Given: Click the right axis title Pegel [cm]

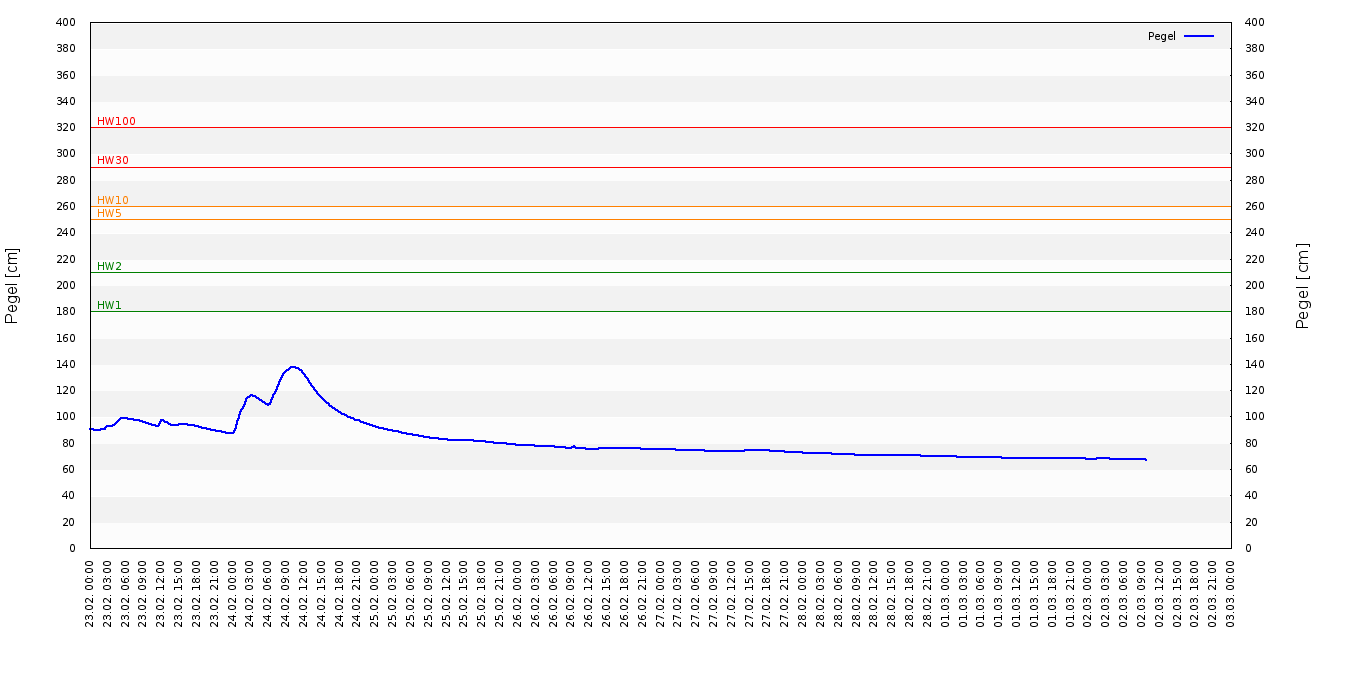Looking at the screenshot, I should 1302,285.
